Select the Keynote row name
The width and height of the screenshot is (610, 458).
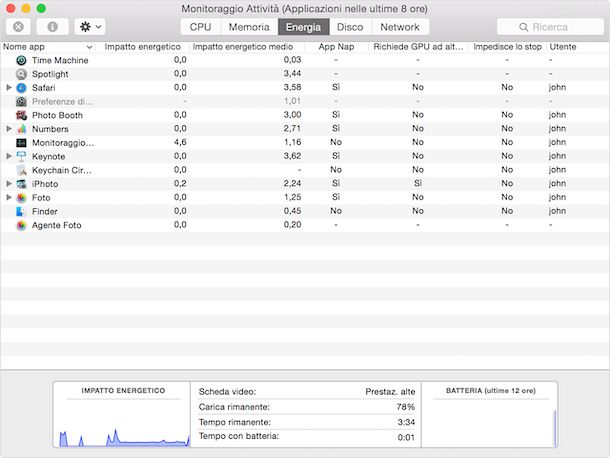pos(49,156)
